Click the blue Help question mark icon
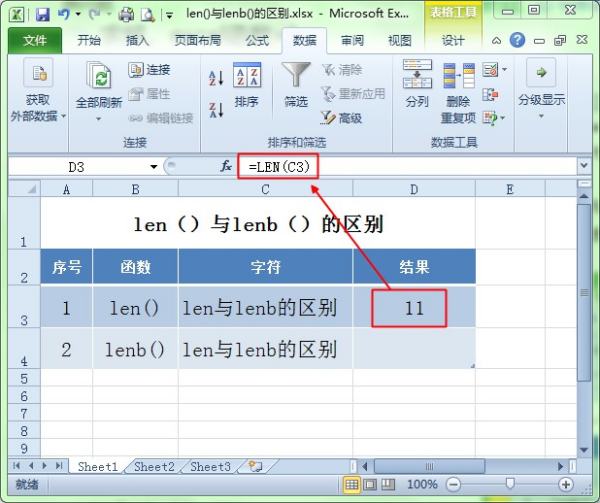Image resolution: width=600 pixels, height=503 pixels. coord(517,40)
